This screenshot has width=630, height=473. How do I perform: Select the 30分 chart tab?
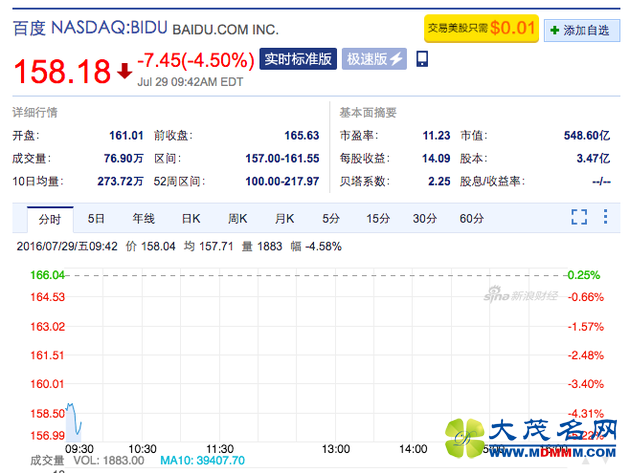(425, 219)
